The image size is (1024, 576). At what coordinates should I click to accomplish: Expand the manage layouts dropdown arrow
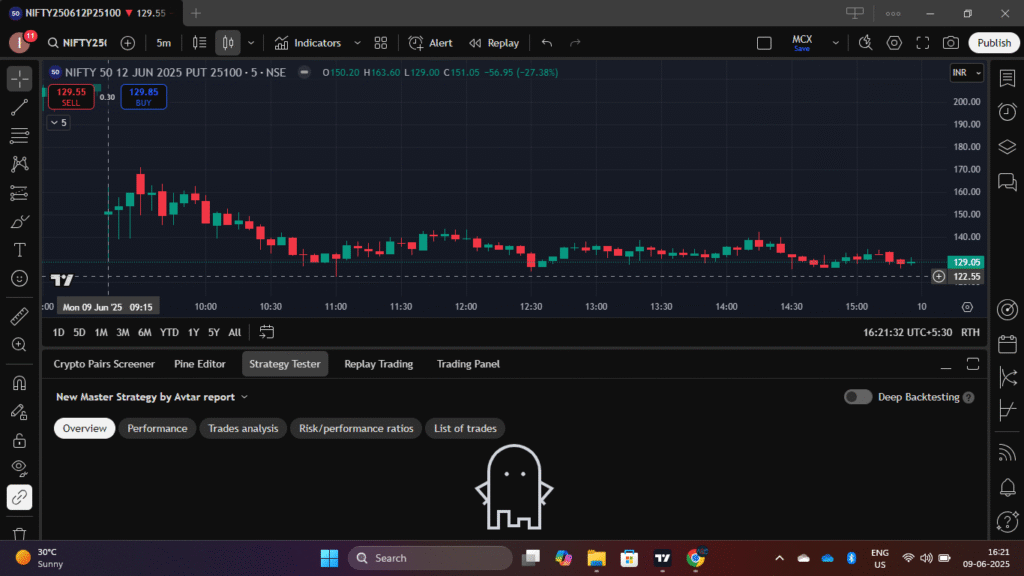(835, 43)
